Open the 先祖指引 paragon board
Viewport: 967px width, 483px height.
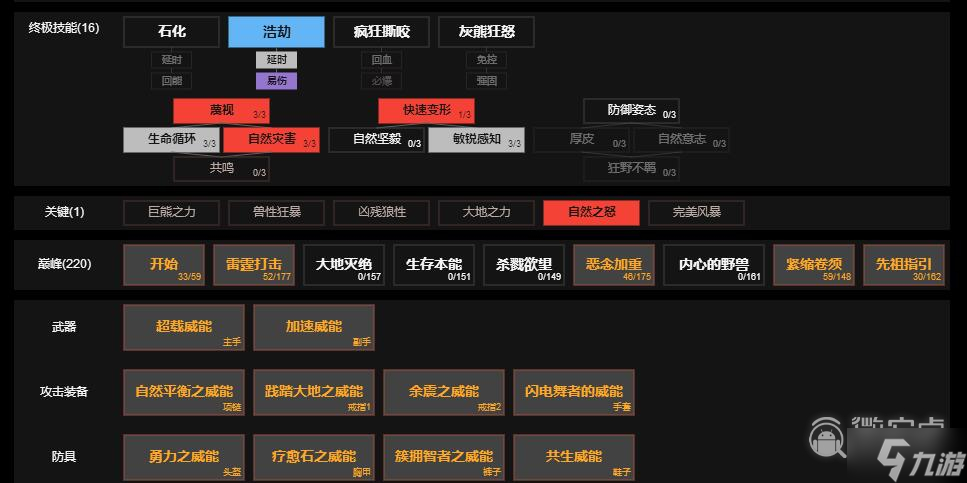tap(903, 265)
